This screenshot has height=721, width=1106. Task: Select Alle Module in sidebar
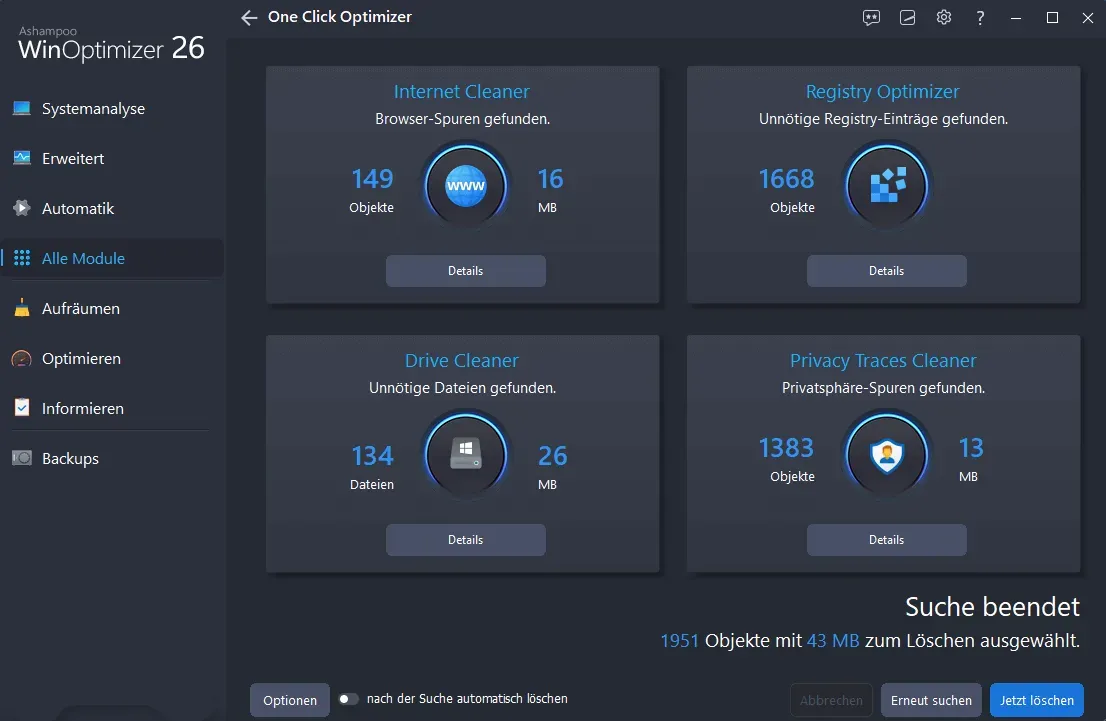pyautogui.click(x=113, y=258)
